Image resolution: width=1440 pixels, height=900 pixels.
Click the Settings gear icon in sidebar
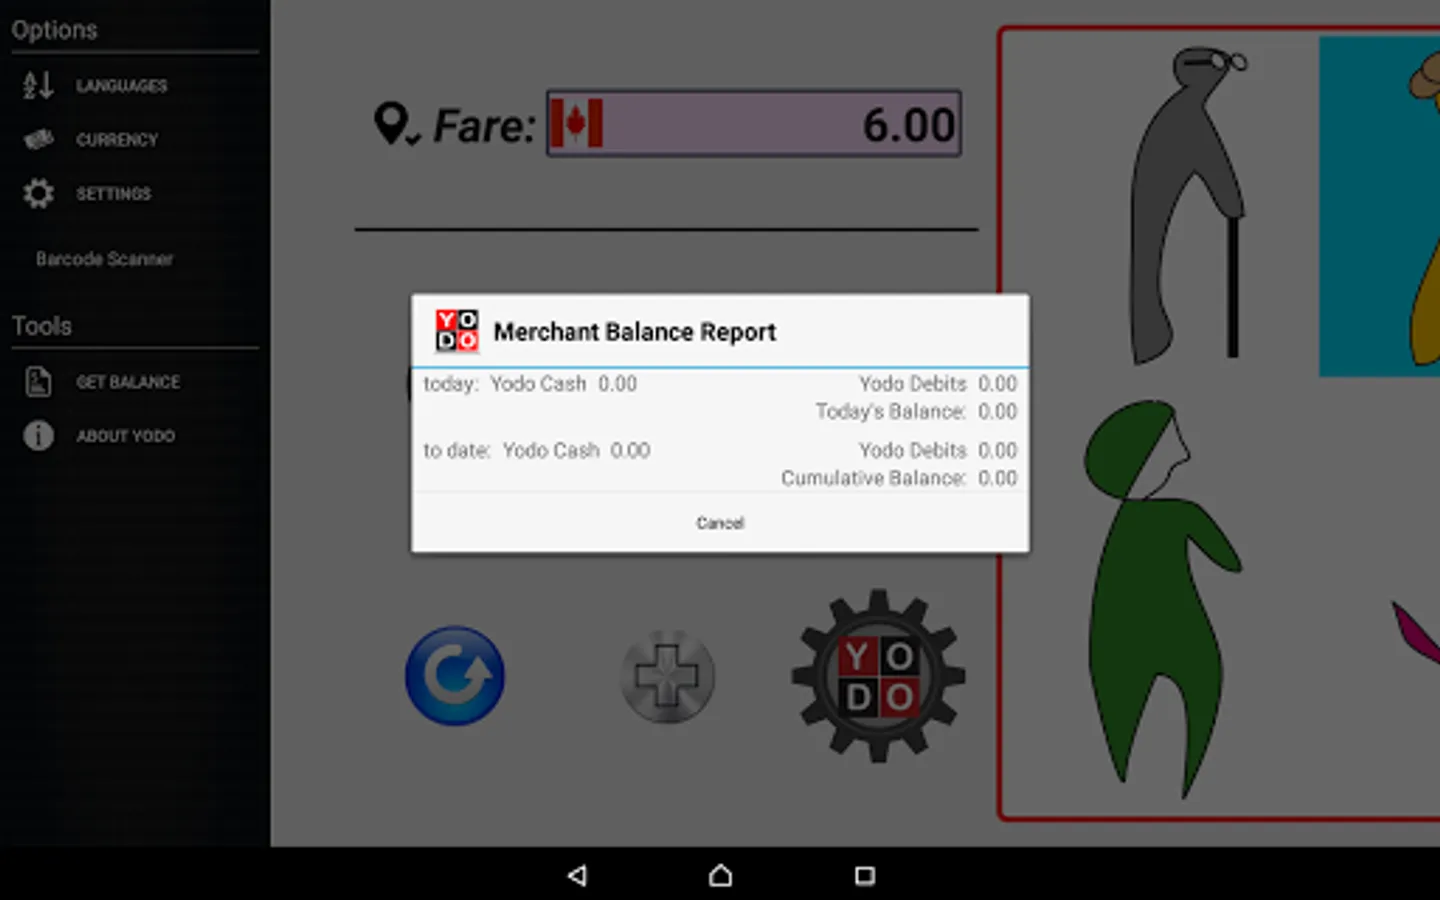38,194
